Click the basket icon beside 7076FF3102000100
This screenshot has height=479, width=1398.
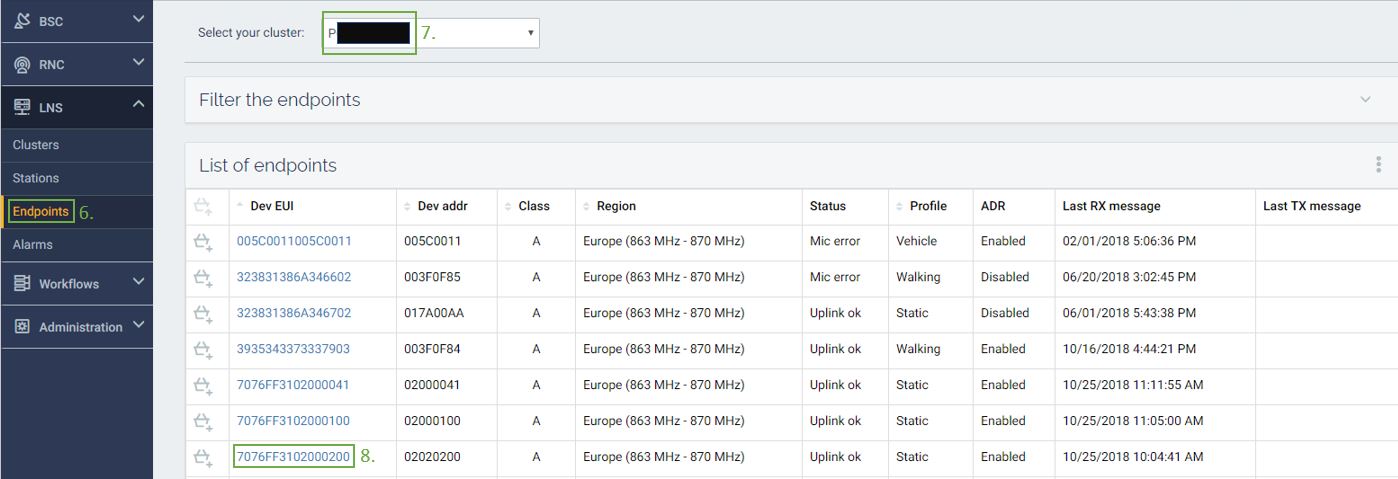(203, 421)
